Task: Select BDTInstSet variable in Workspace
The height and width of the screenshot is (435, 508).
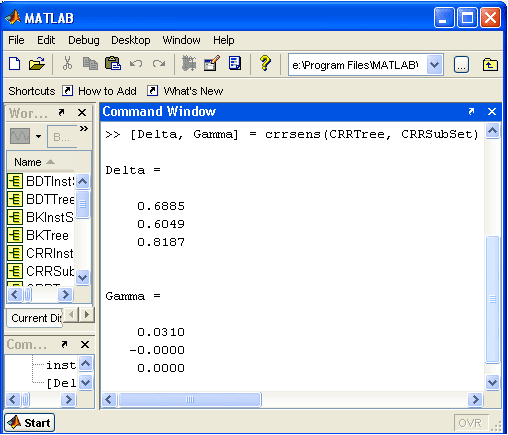Action: pyautogui.click(x=41, y=181)
